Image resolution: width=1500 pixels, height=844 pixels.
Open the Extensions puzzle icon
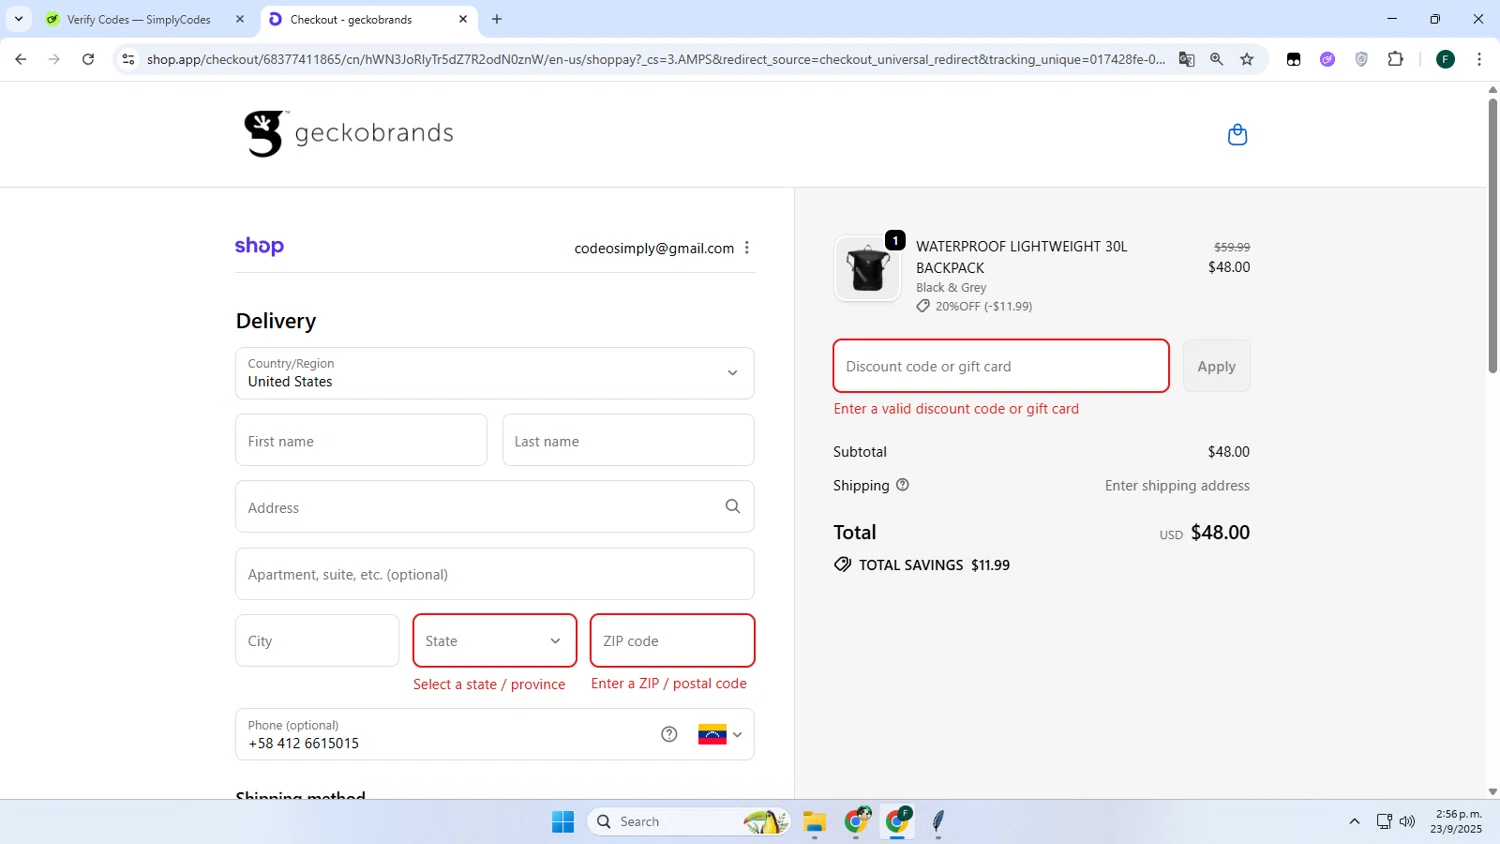1396,59
